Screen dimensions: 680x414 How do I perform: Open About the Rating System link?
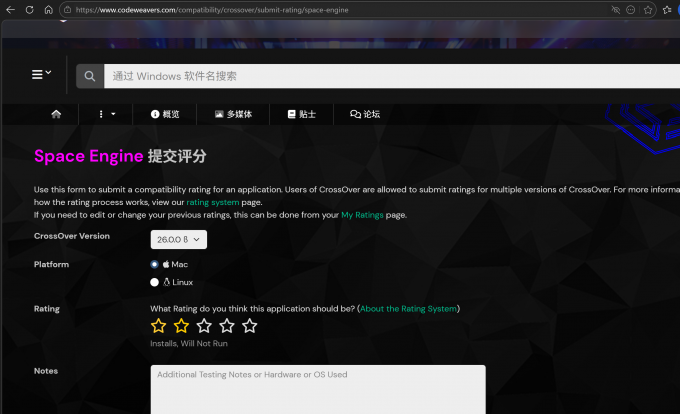tap(408, 309)
